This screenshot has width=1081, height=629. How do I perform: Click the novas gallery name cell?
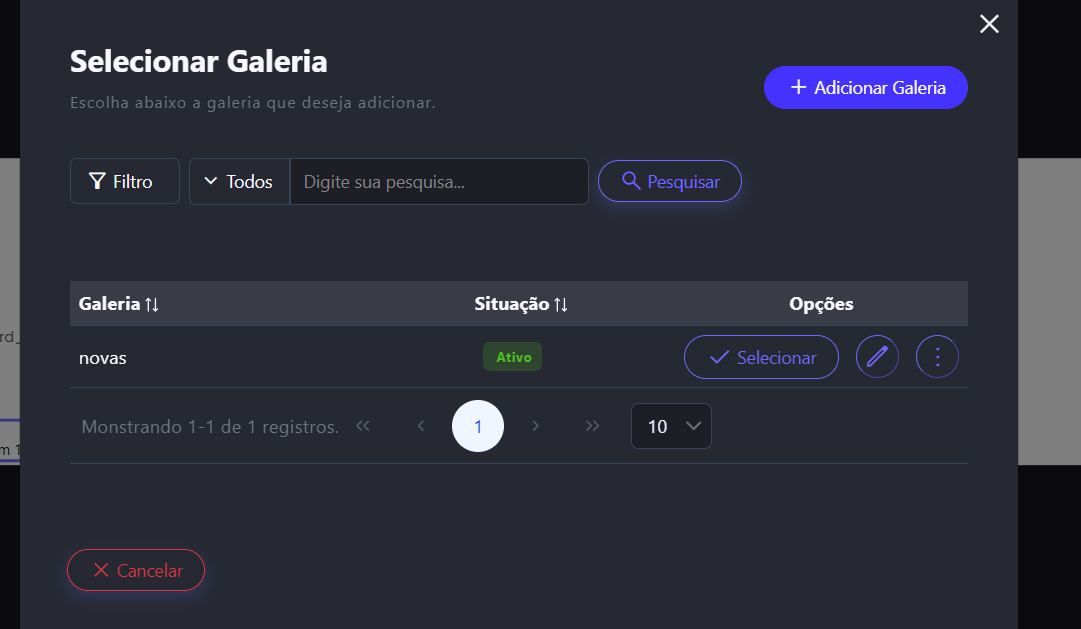(x=103, y=357)
